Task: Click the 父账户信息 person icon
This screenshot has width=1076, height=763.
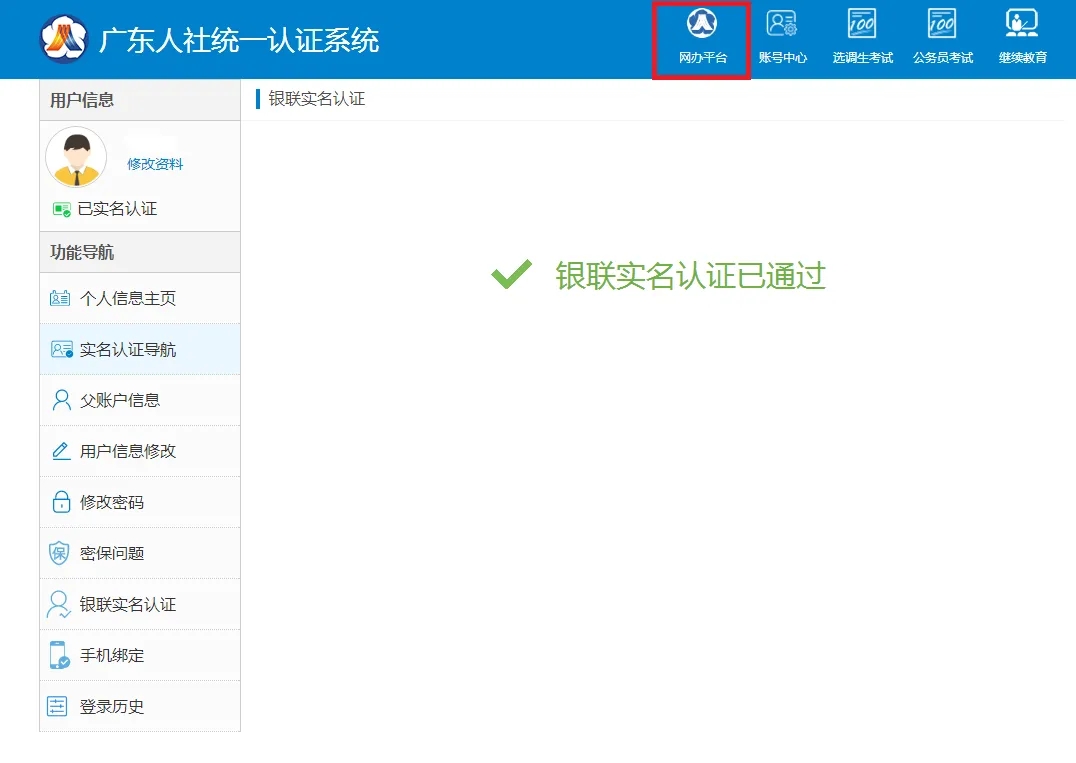Action: 62,400
